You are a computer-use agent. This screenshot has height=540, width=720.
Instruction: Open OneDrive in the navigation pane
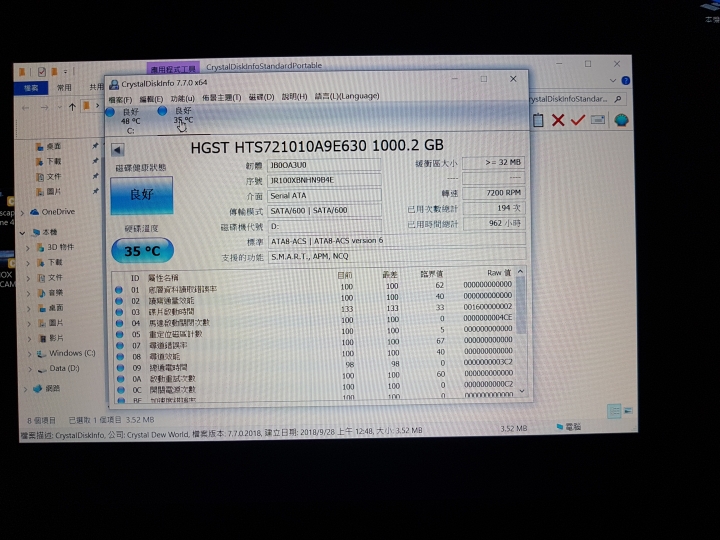(x=58, y=212)
